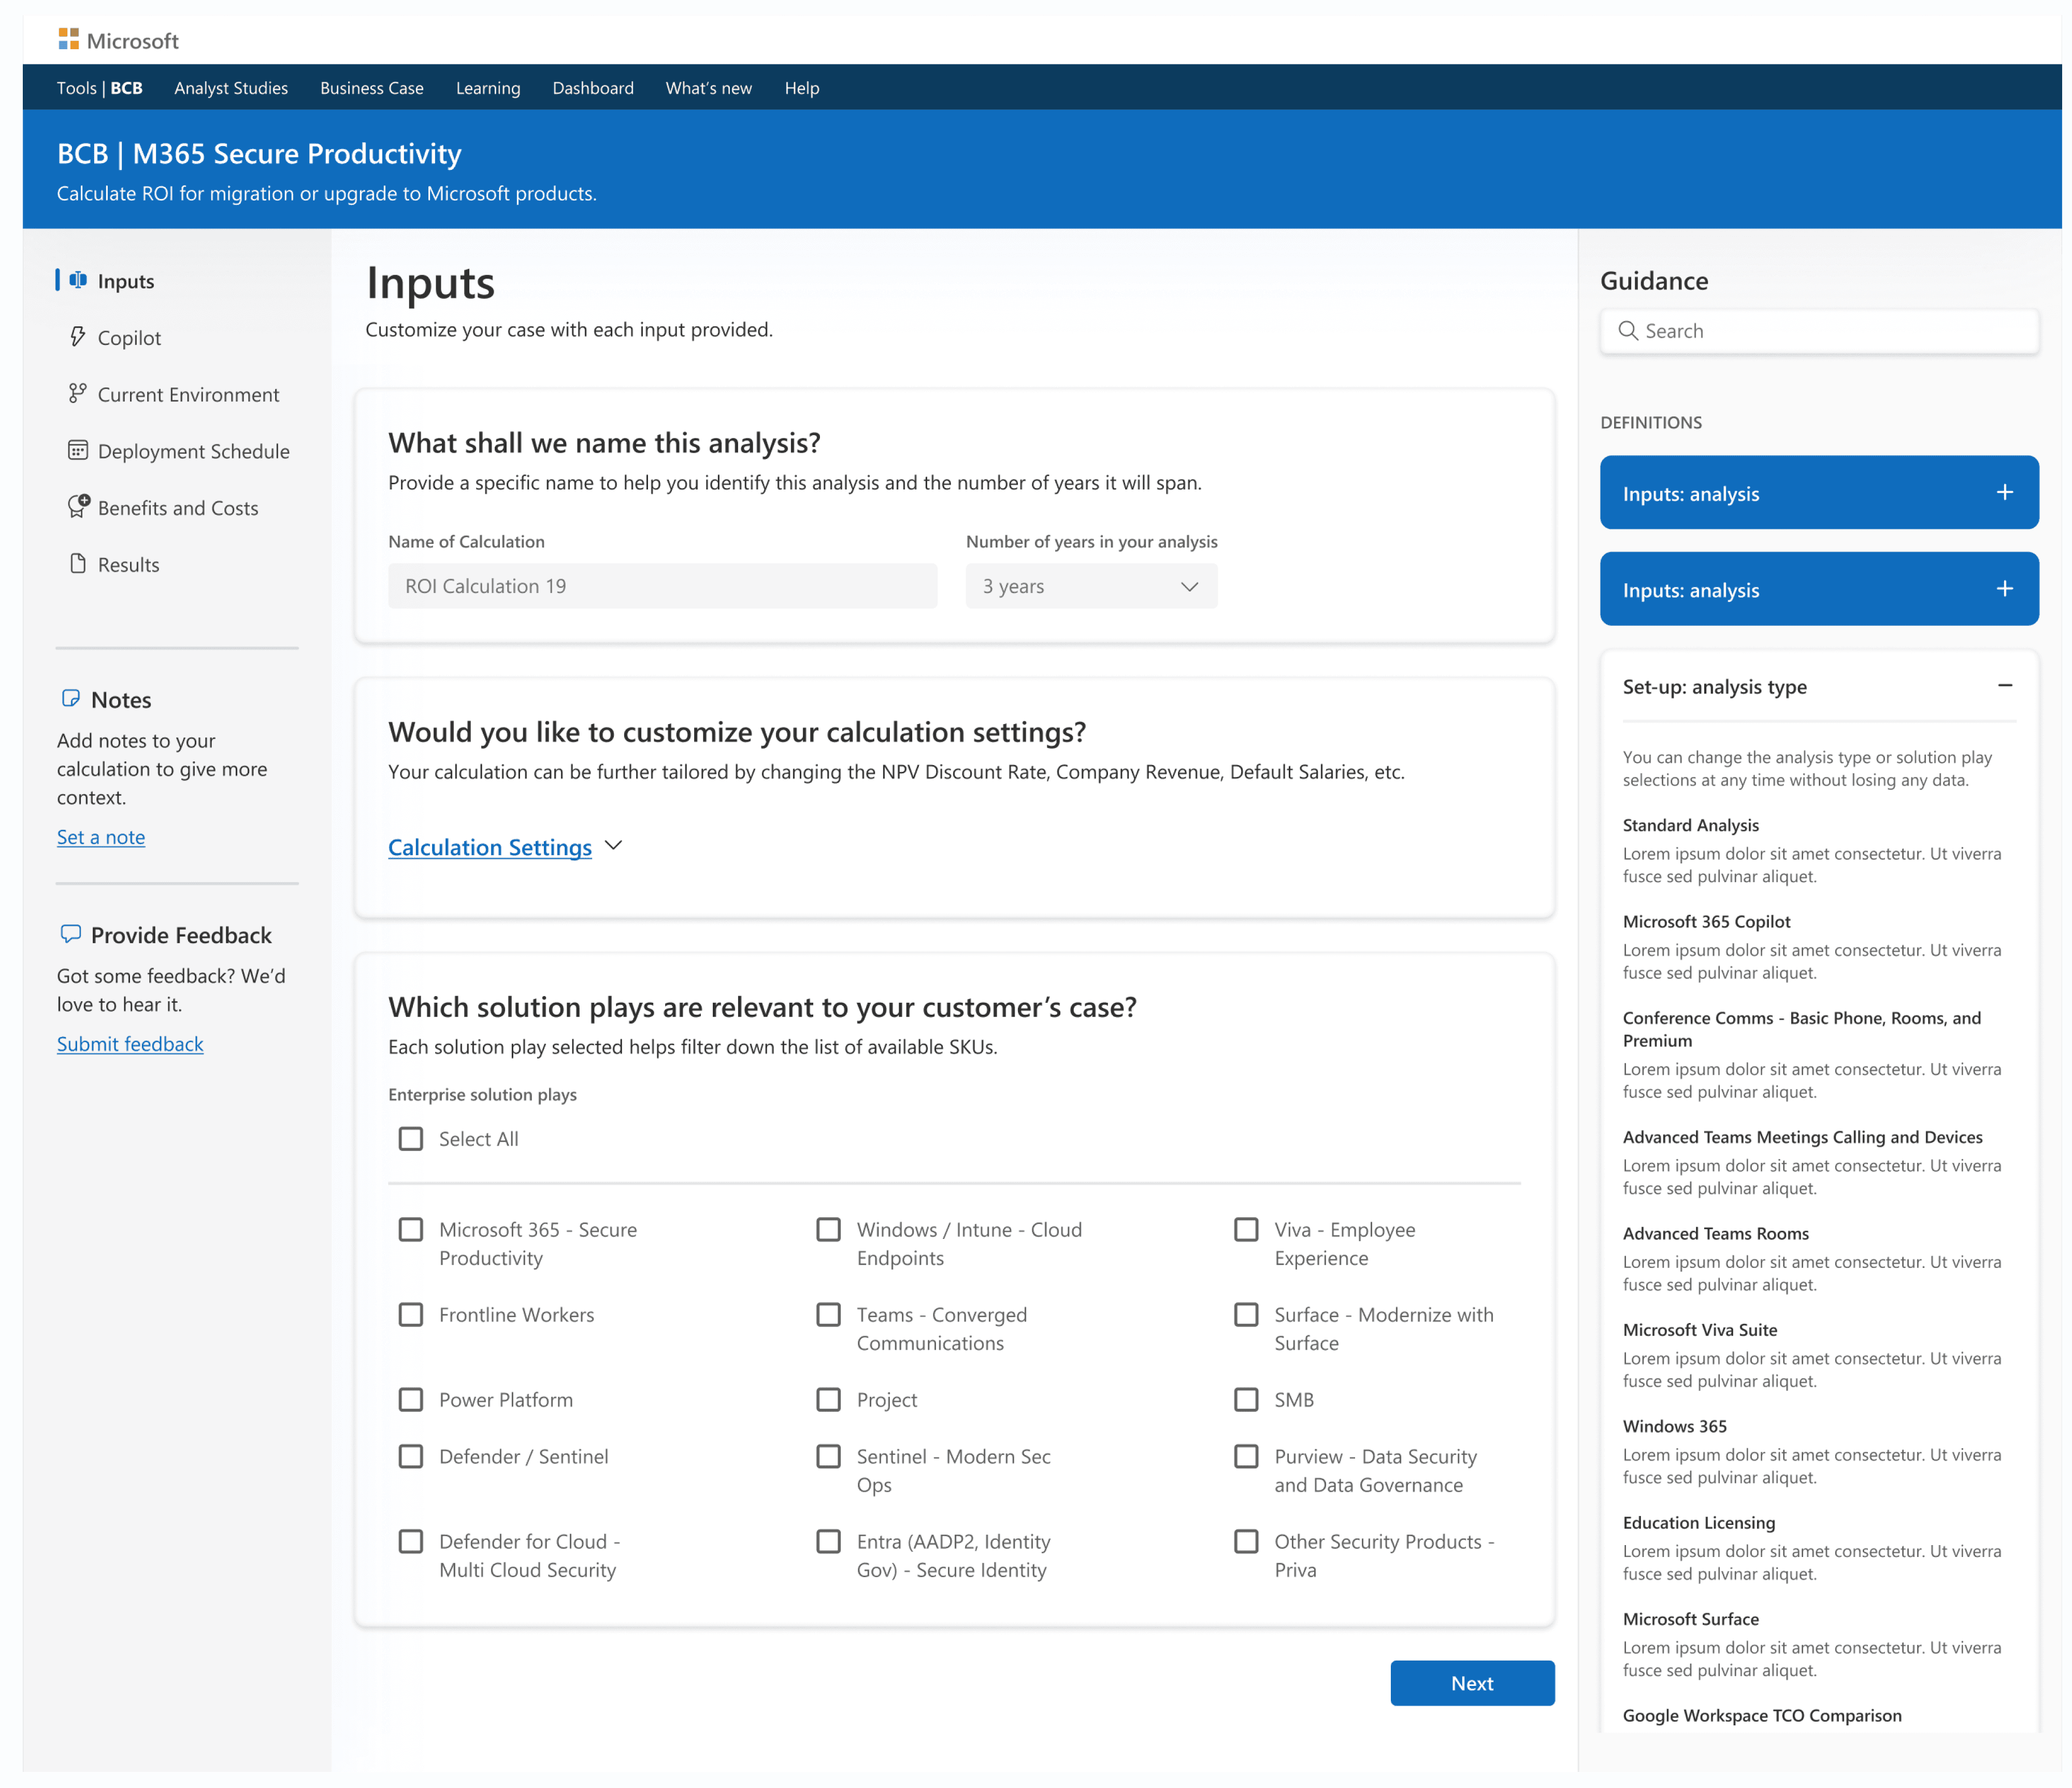Click the Current Environment branch icon
Viewport: 2072px width, 1788px height.
[x=78, y=394]
